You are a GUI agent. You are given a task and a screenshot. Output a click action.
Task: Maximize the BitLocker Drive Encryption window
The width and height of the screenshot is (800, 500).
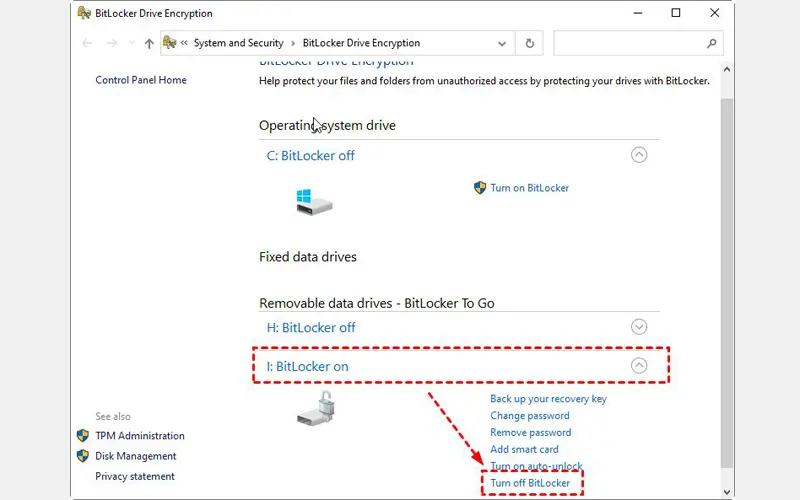point(676,13)
